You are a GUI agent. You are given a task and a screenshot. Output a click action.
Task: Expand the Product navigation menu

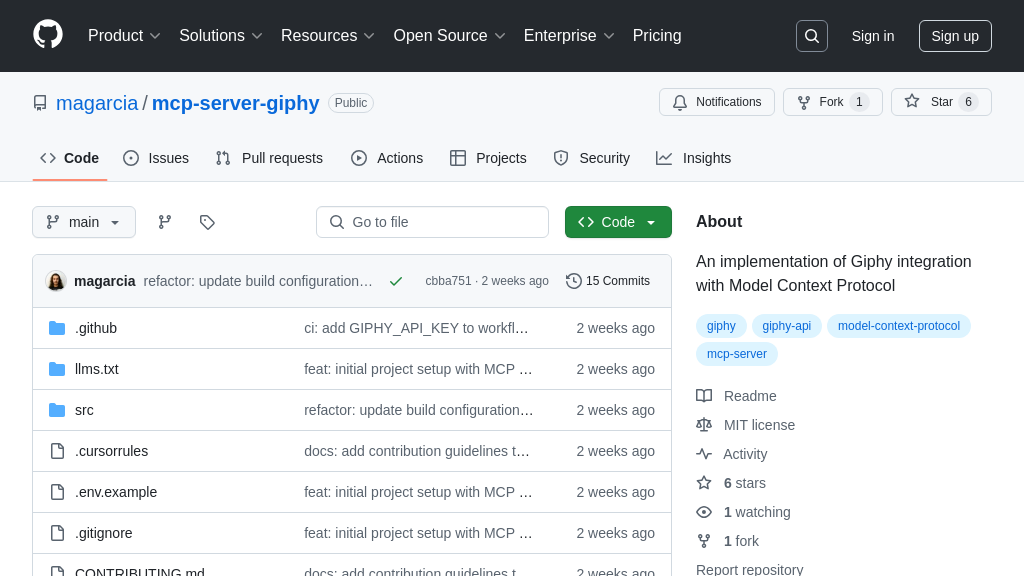click(x=124, y=36)
